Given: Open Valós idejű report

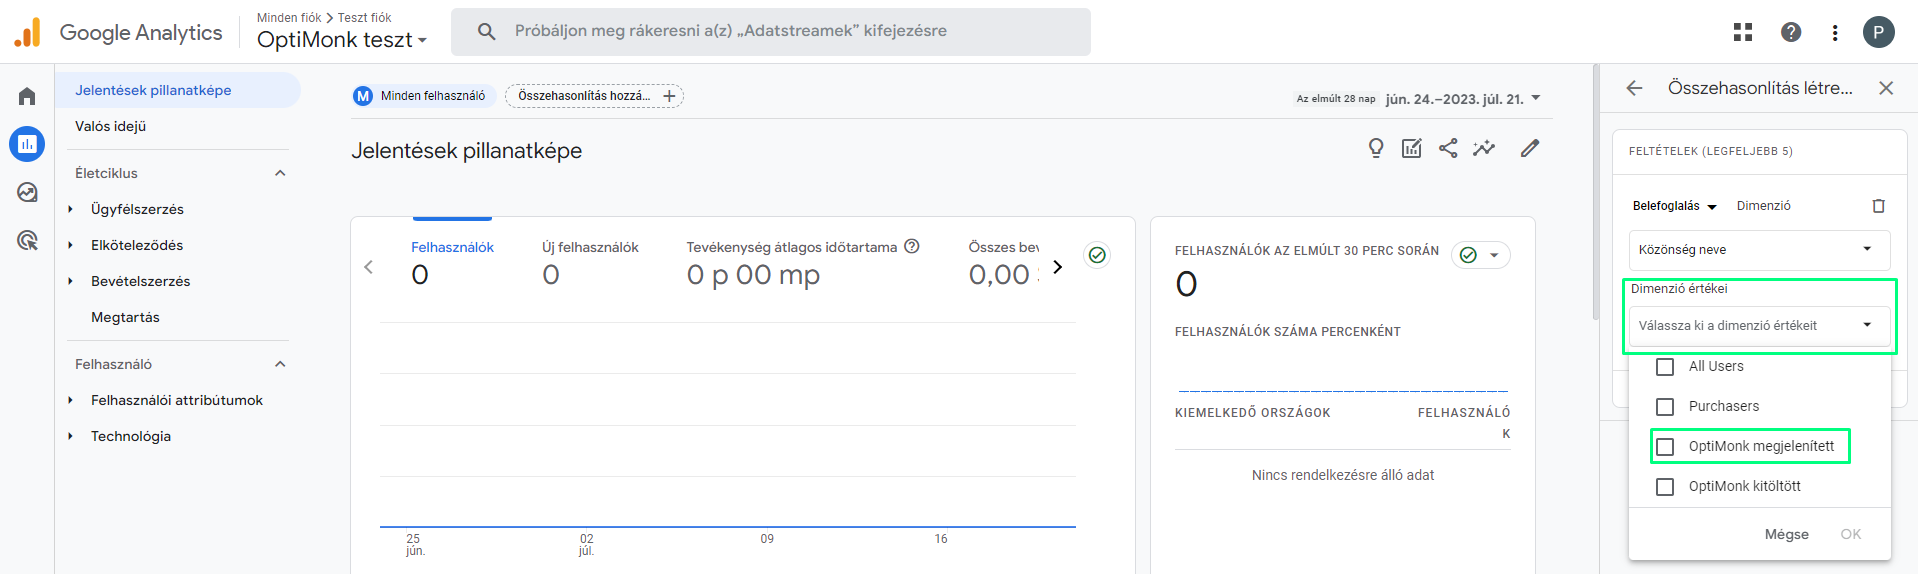Looking at the screenshot, I should pyautogui.click(x=110, y=126).
